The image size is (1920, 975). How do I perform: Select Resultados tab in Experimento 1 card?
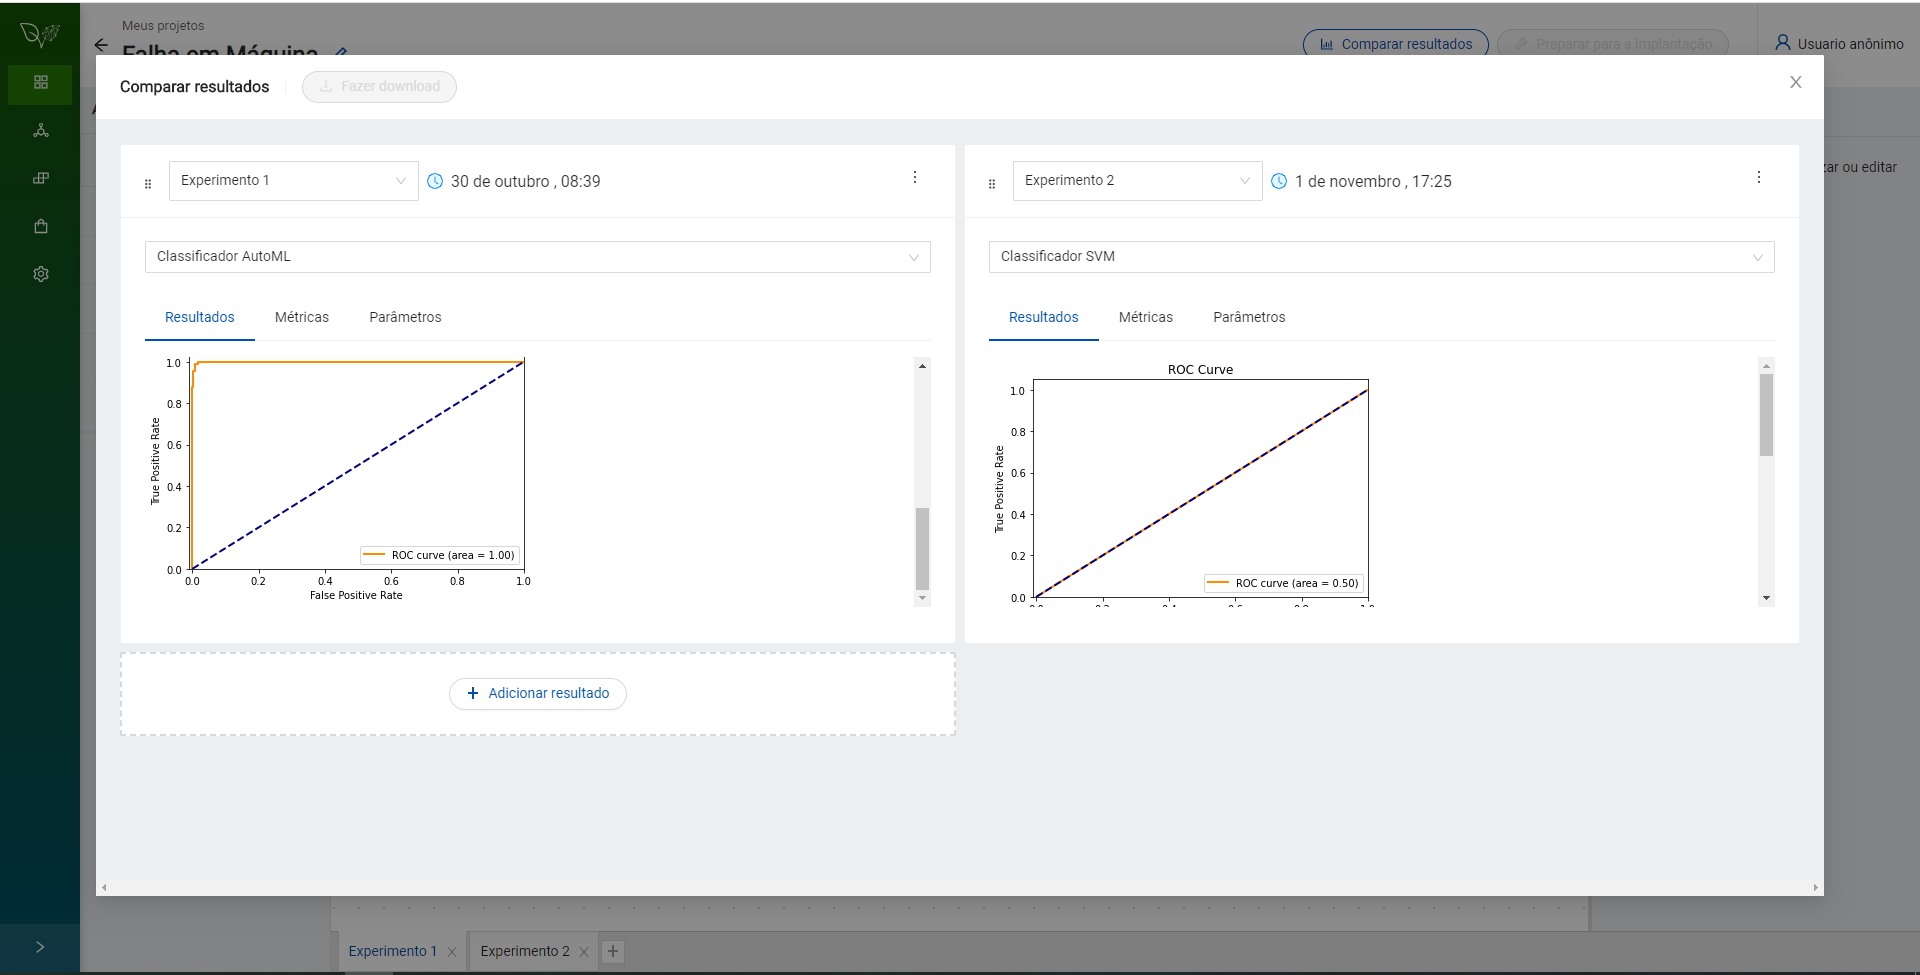click(x=199, y=317)
